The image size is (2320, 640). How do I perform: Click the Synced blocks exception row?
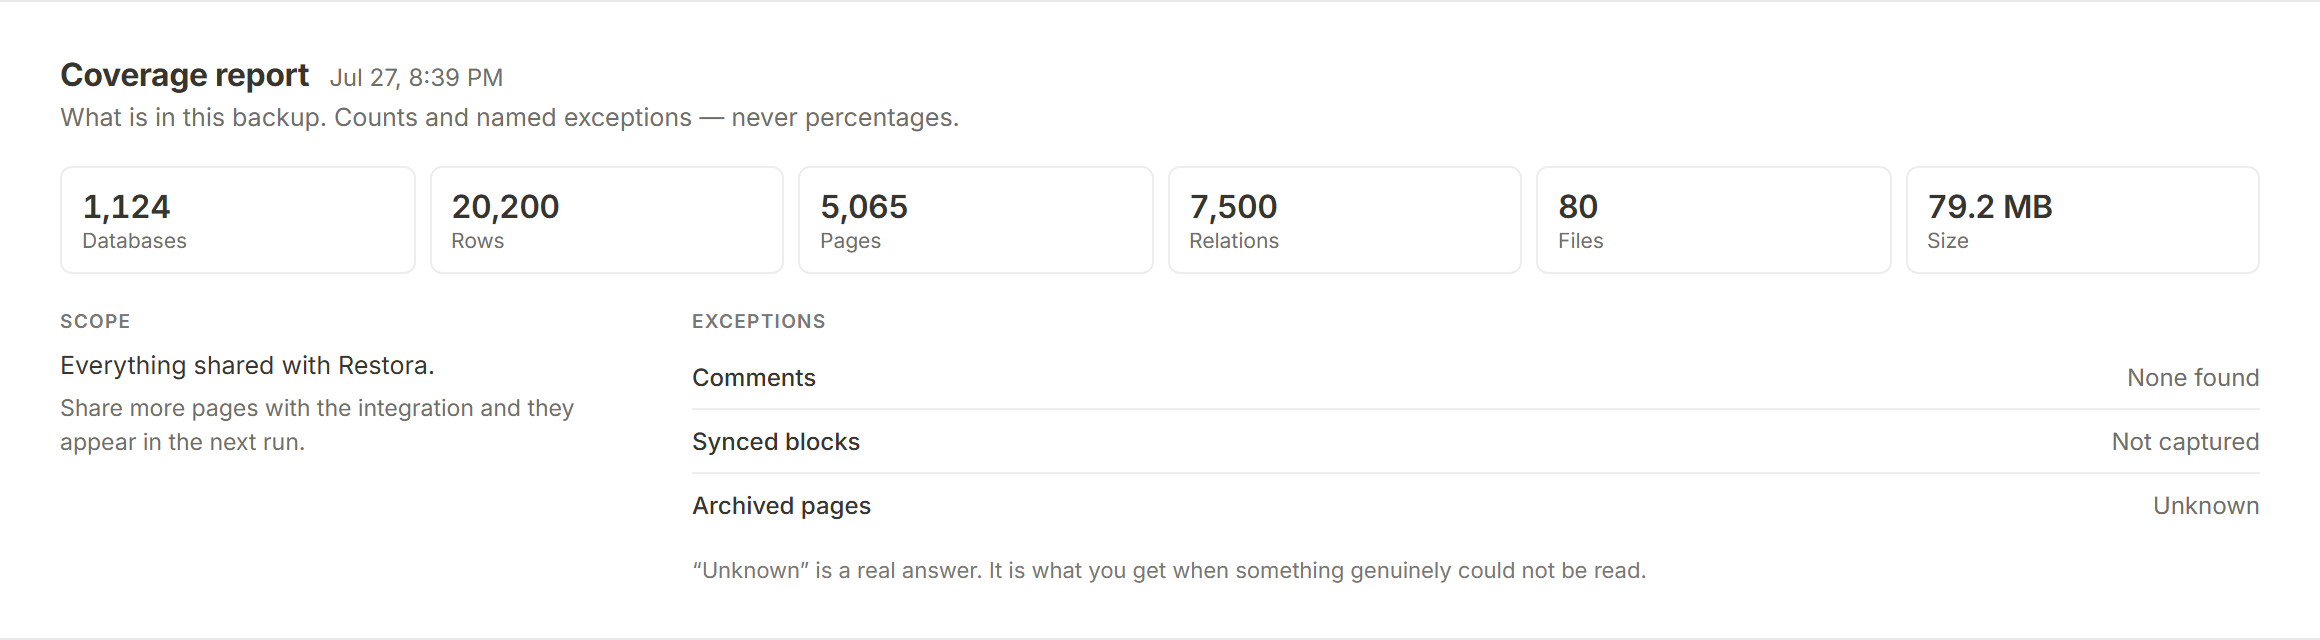[1476, 442]
